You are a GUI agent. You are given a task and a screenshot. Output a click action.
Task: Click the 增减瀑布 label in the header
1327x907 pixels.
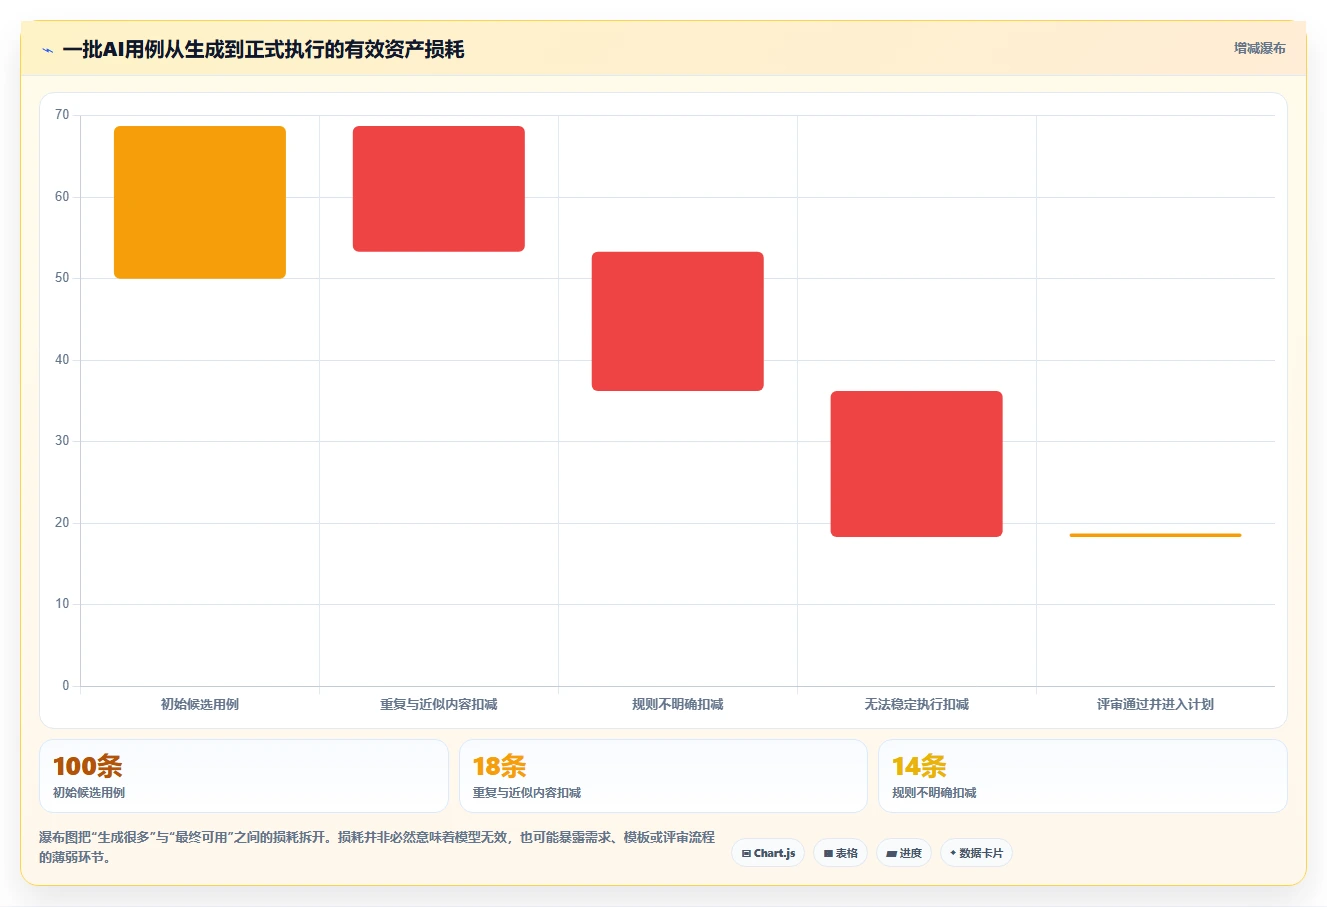tap(1259, 48)
